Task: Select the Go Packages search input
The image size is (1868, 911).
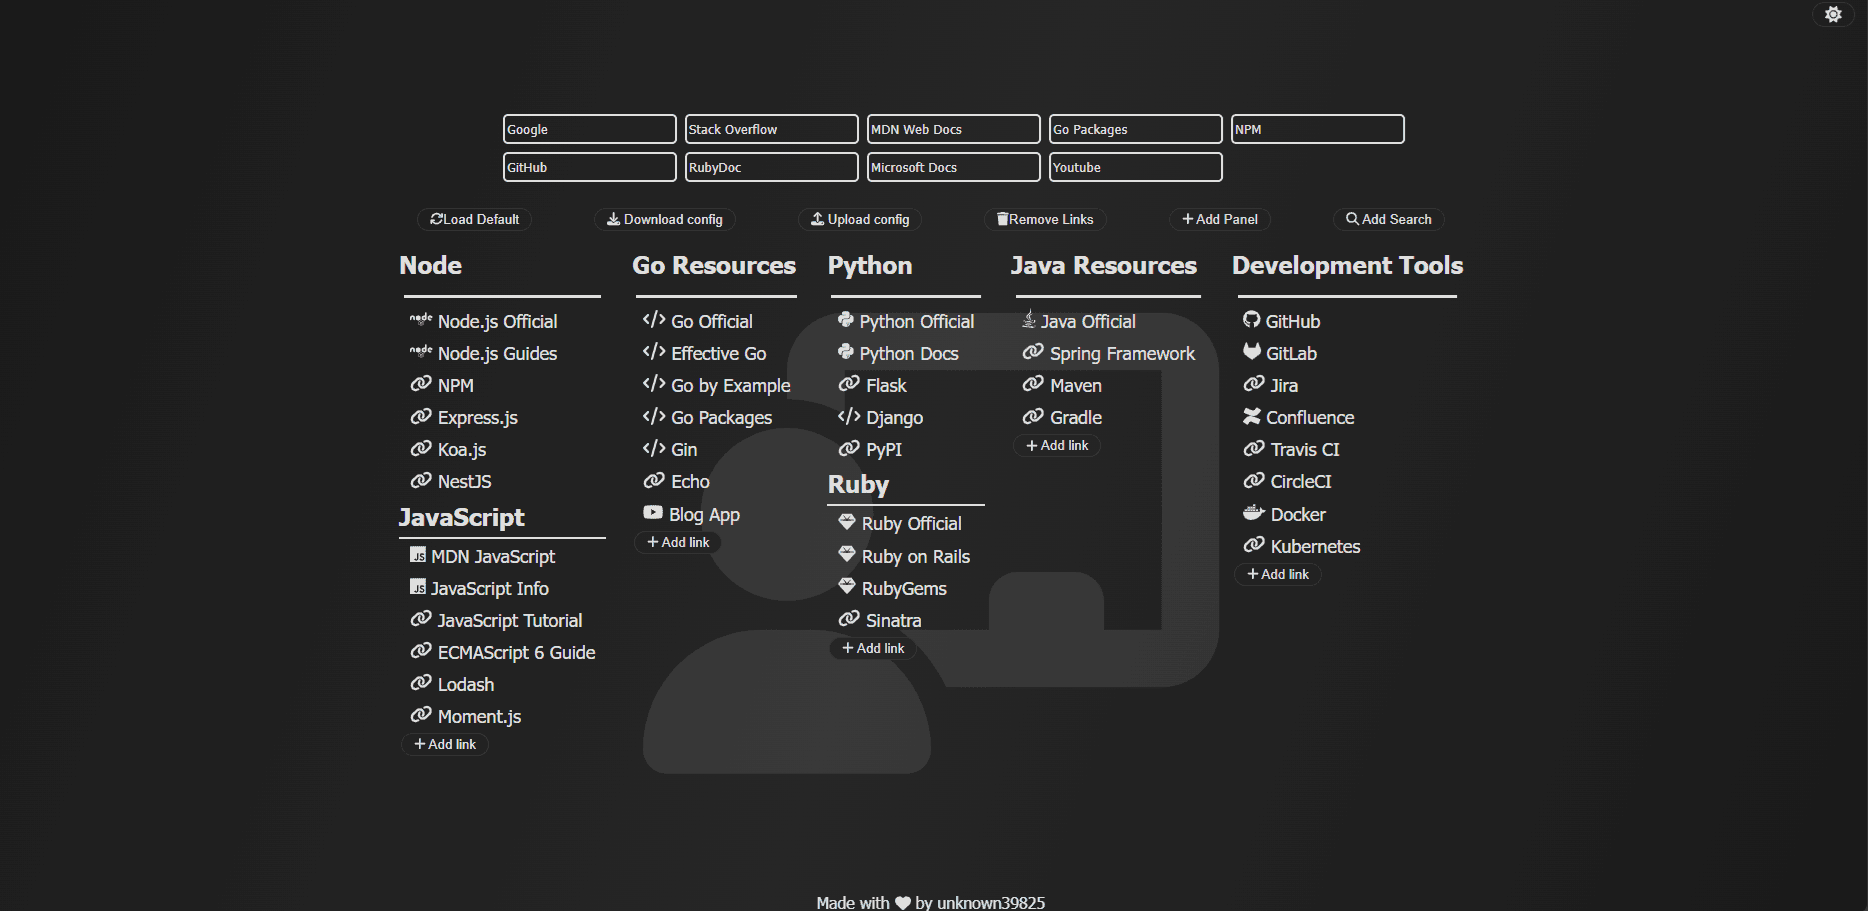Action: [1136, 129]
